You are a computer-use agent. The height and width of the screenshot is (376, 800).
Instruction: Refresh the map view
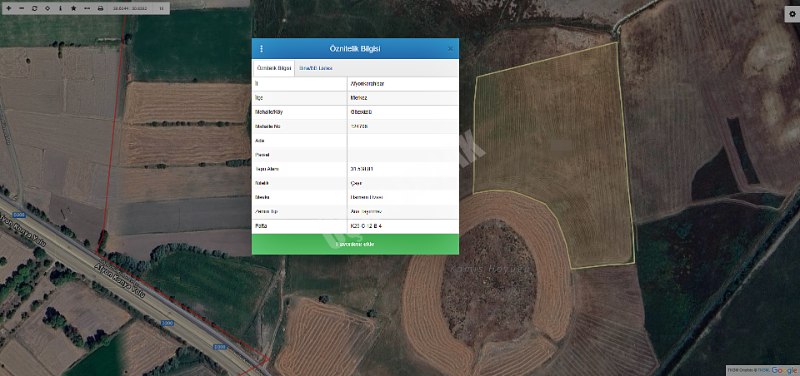tap(35, 9)
